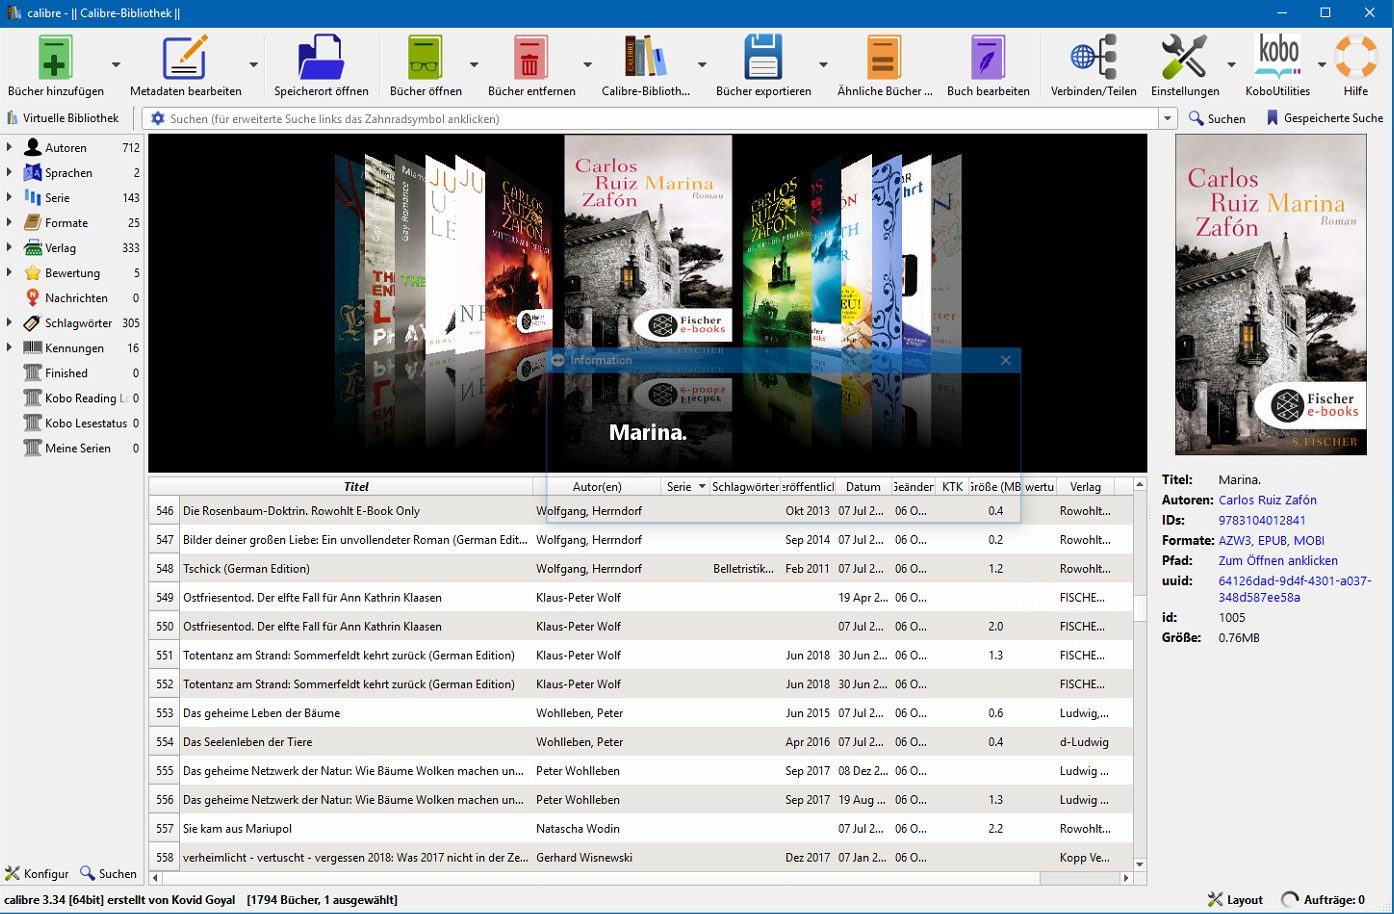Open search history dropdown arrow
Viewport: 1394px width, 914px height.
(x=1167, y=118)
